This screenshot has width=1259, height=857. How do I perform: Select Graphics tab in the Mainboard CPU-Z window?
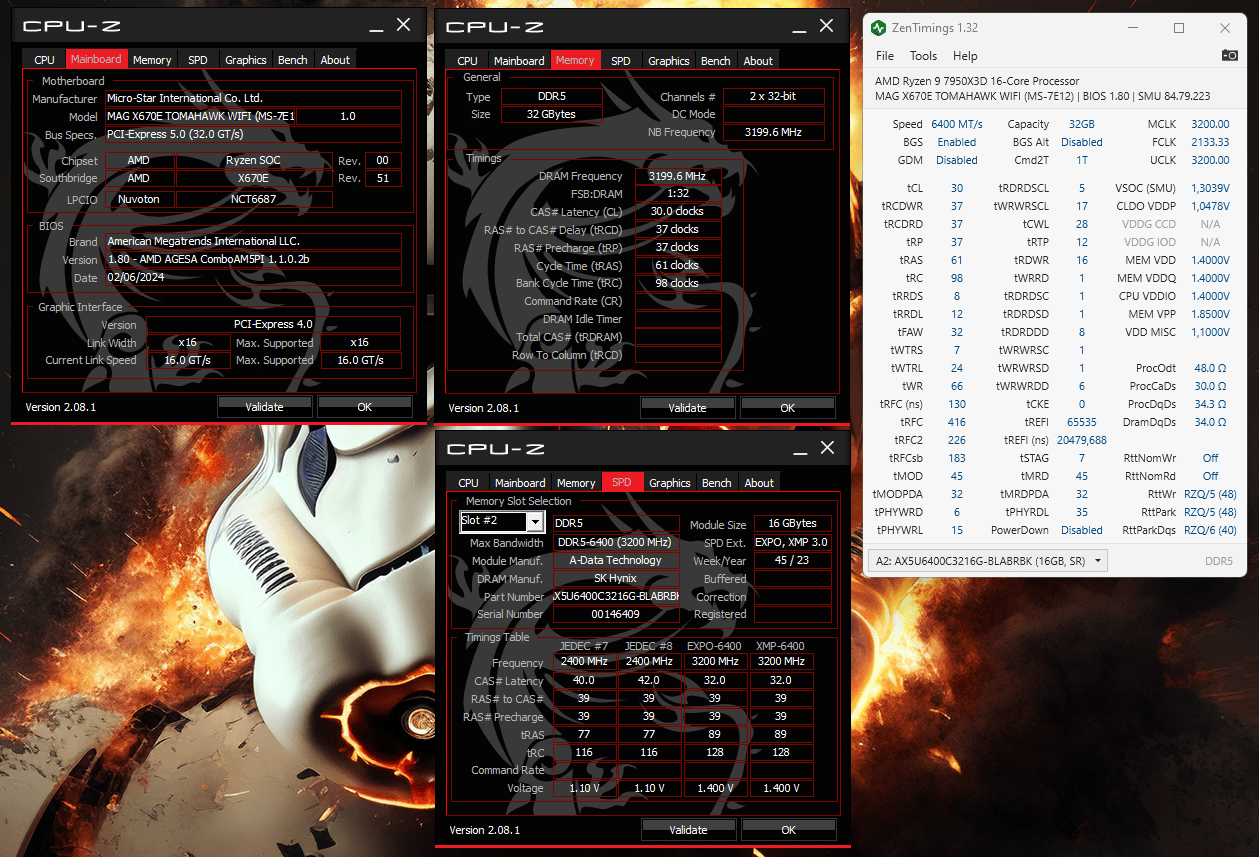tap(246, 60)
